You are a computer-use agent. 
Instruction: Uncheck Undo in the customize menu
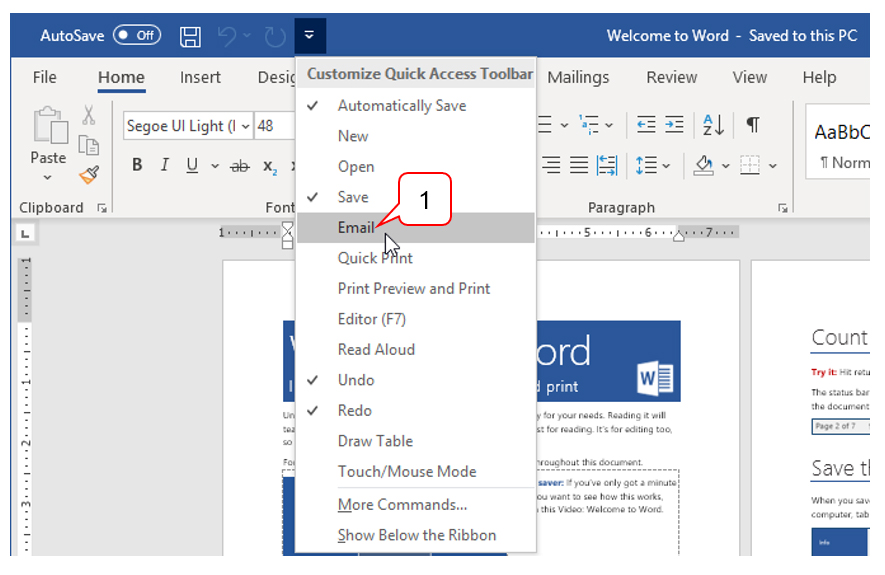pyautogui.click(x=415, y=380)
